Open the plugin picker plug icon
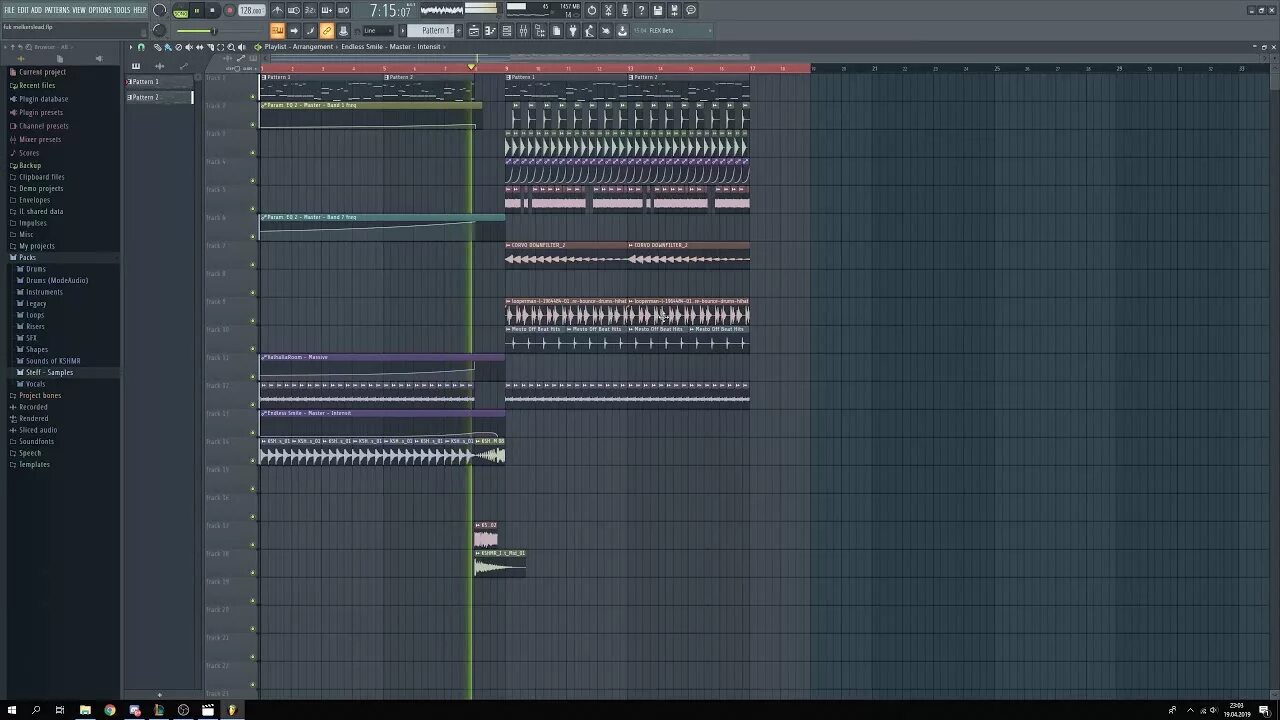The image size is (1280, 720). click(x=573, y=31)
